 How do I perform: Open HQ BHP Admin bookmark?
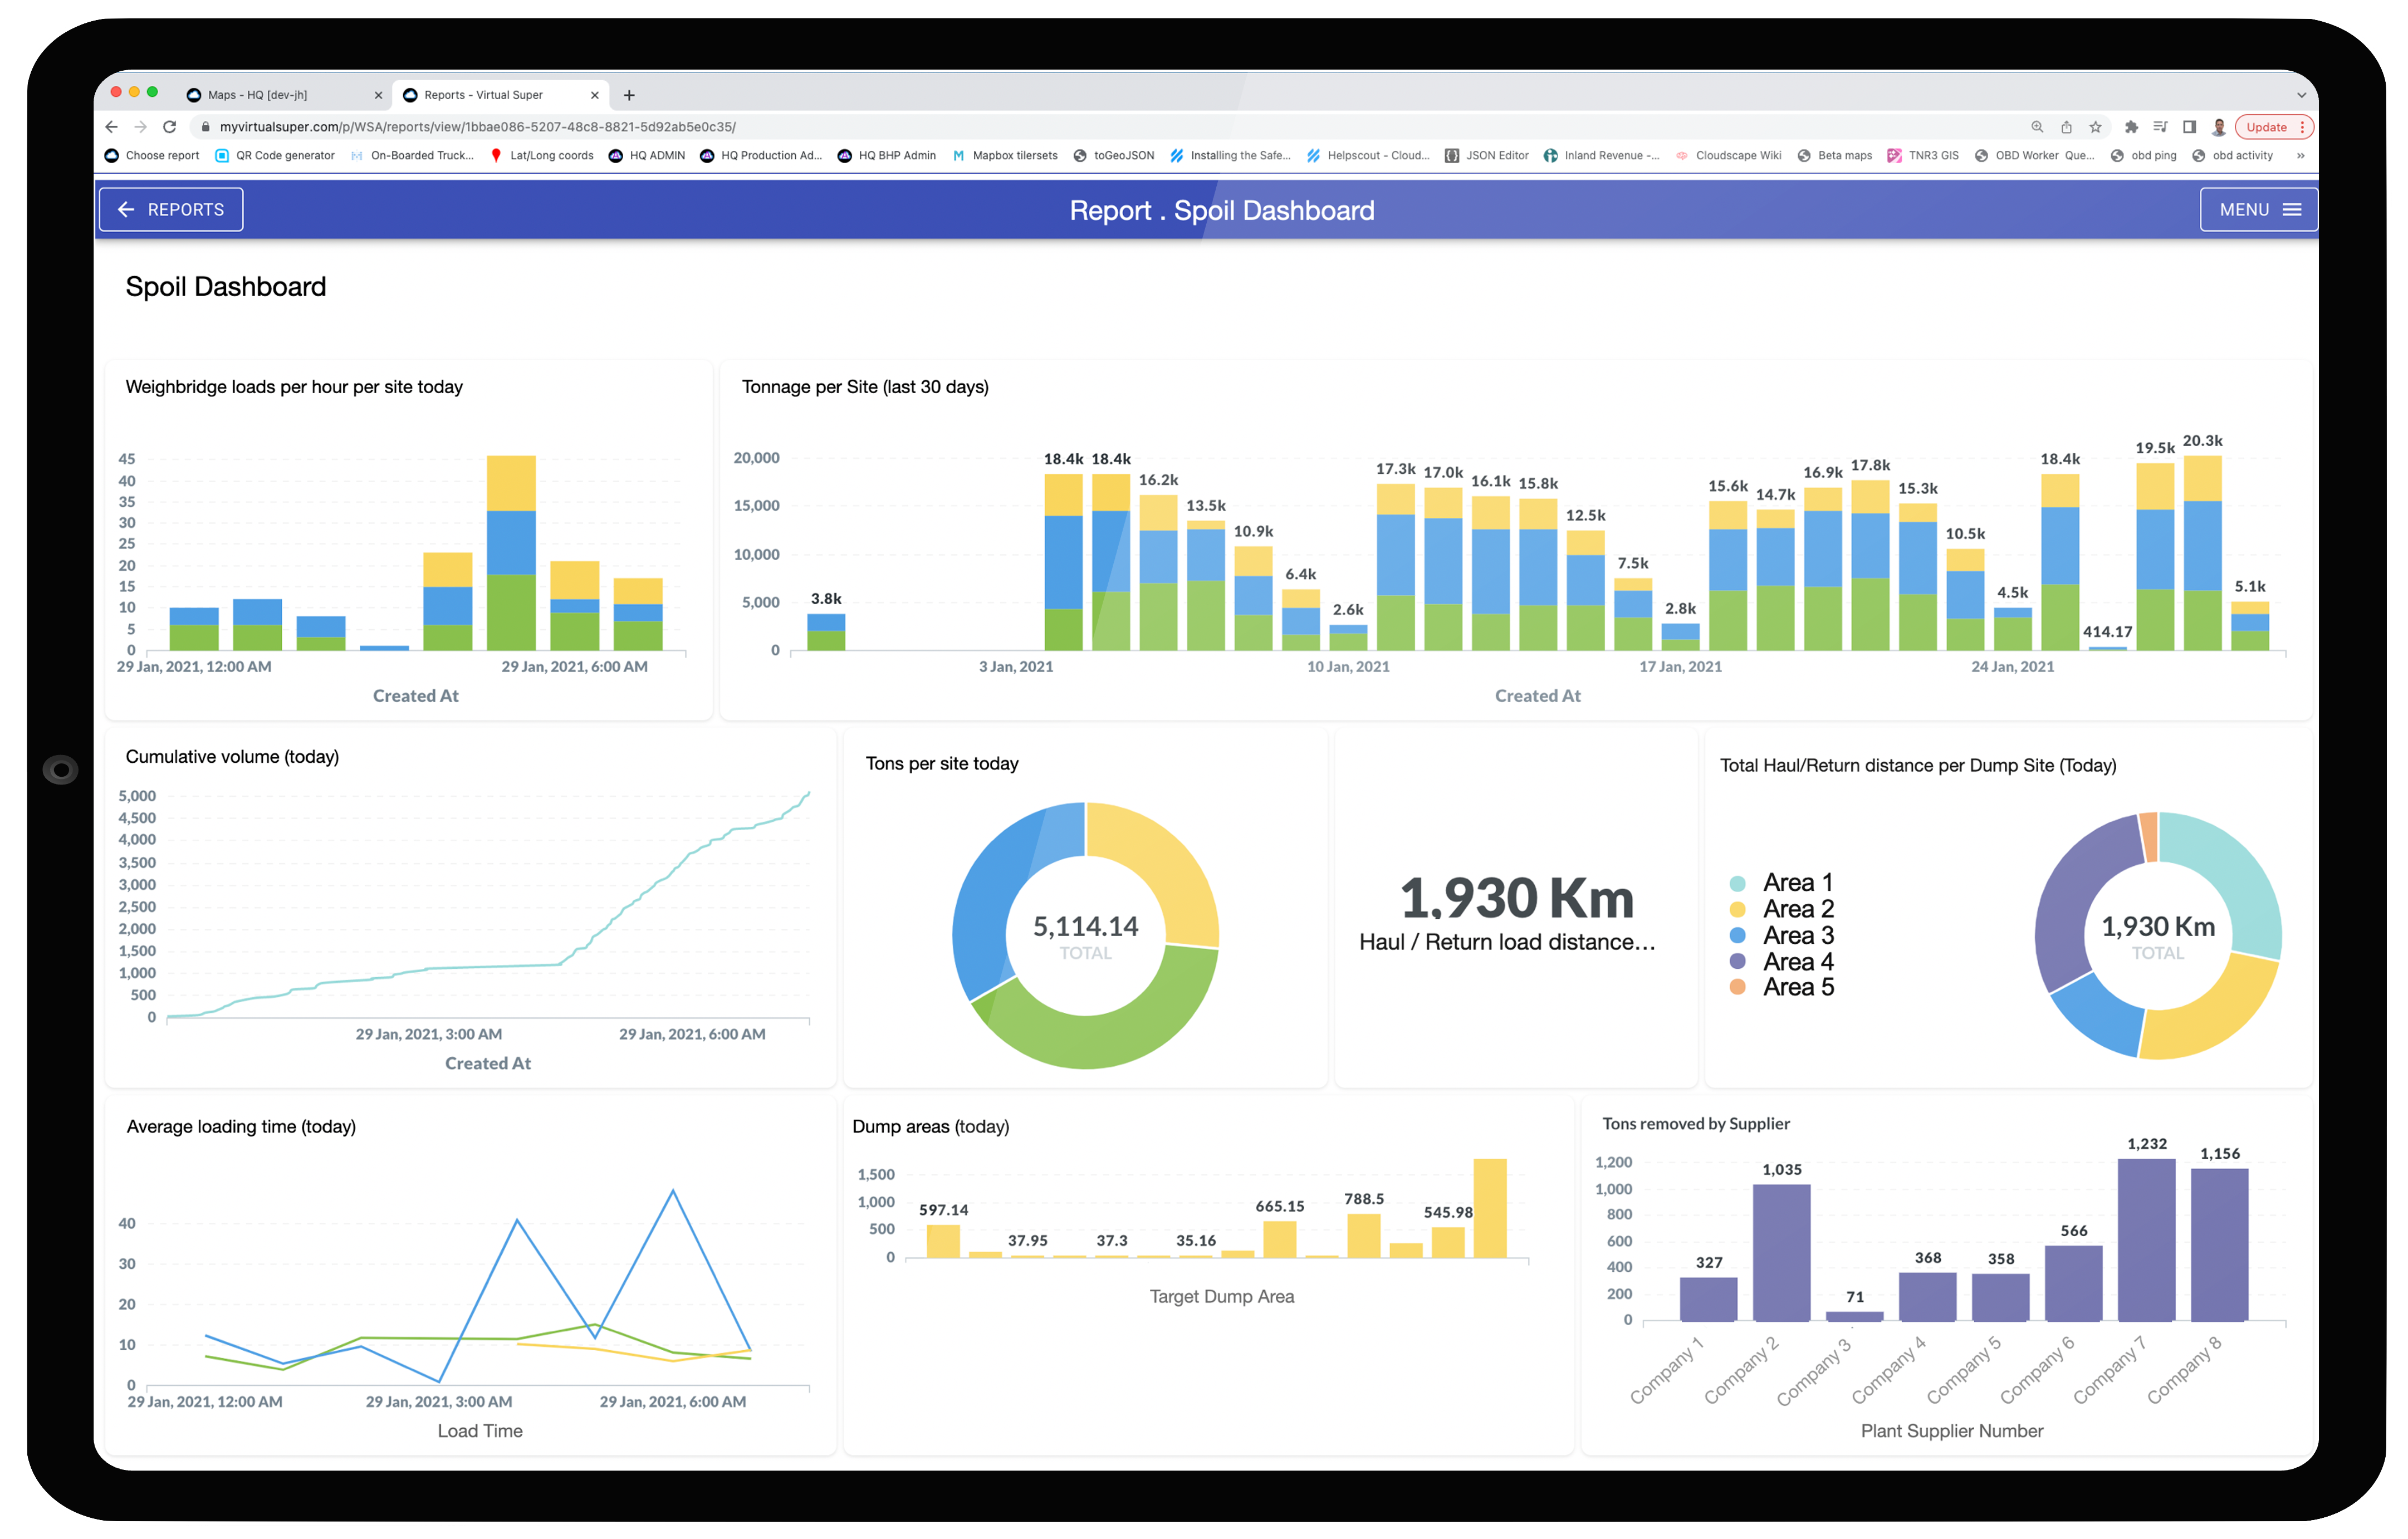click(x=887, y=156)
